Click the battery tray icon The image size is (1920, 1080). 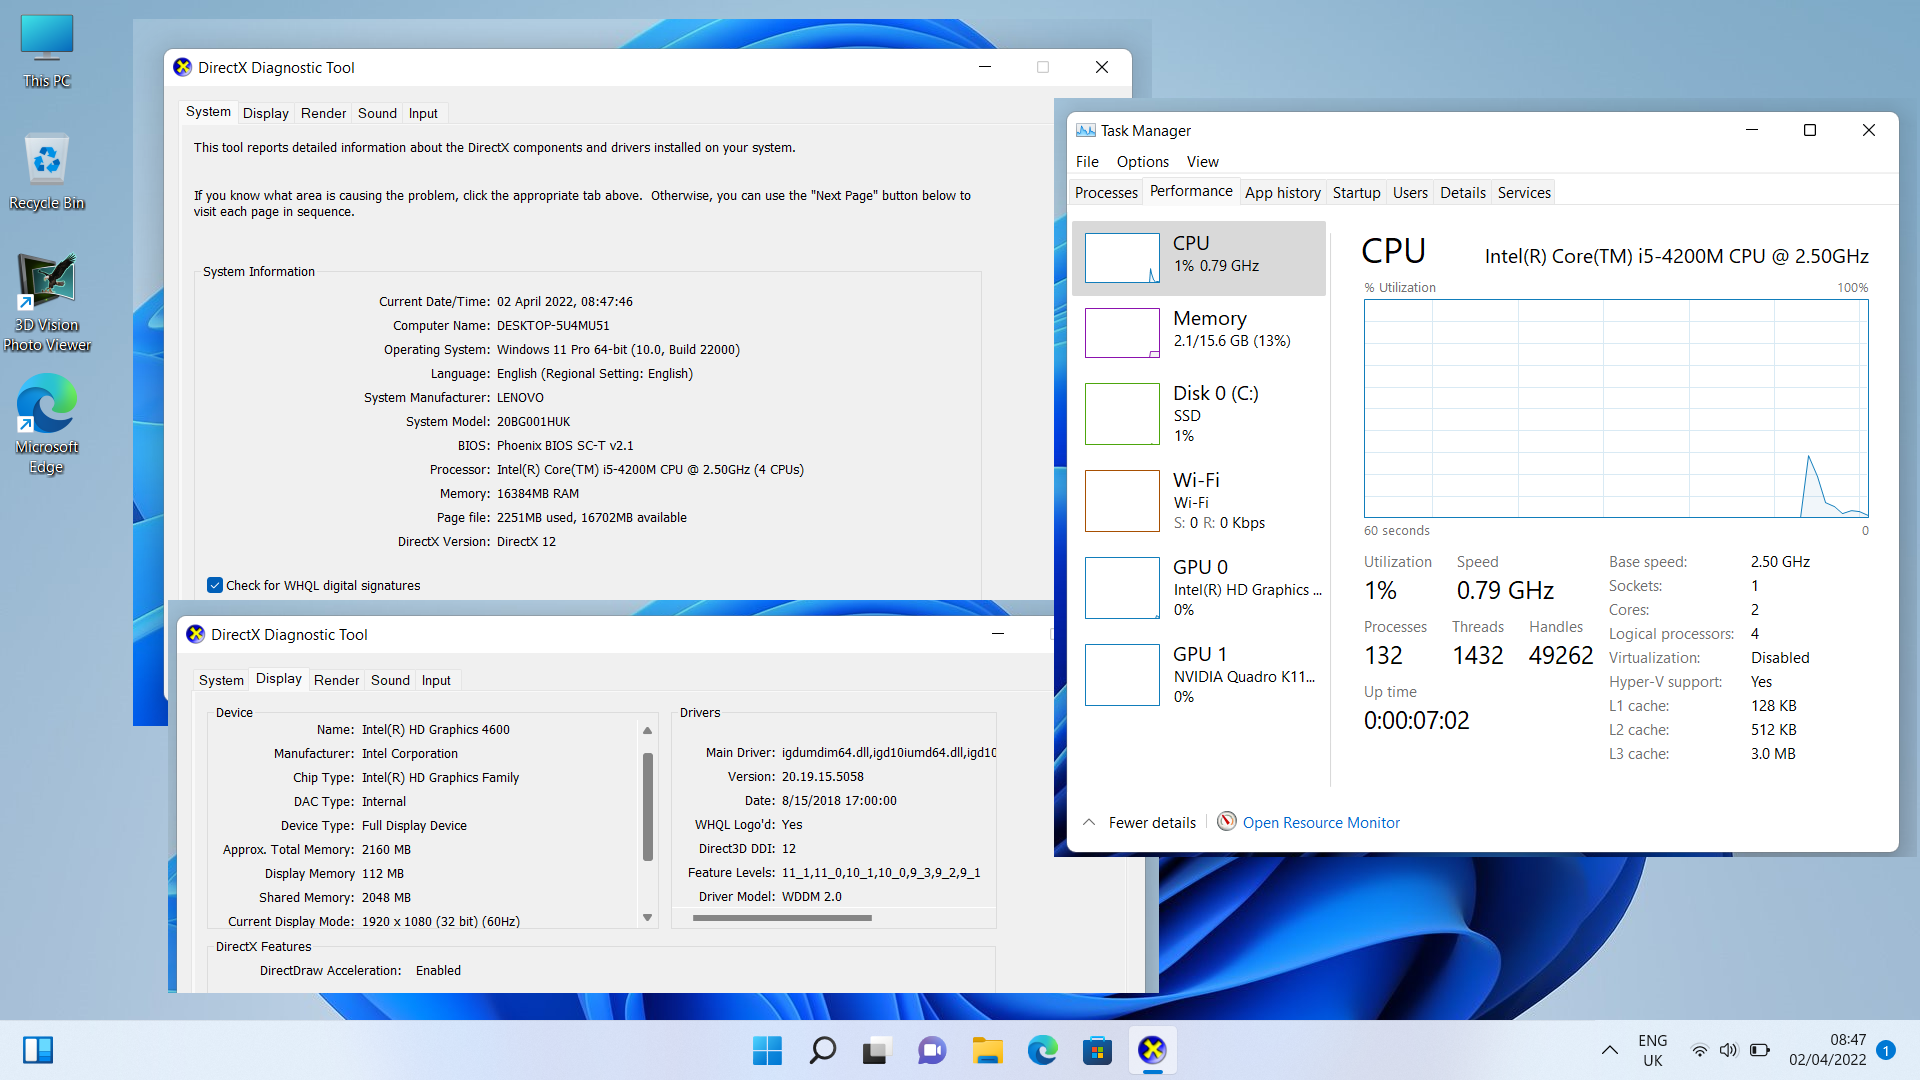point(1760,1050)
